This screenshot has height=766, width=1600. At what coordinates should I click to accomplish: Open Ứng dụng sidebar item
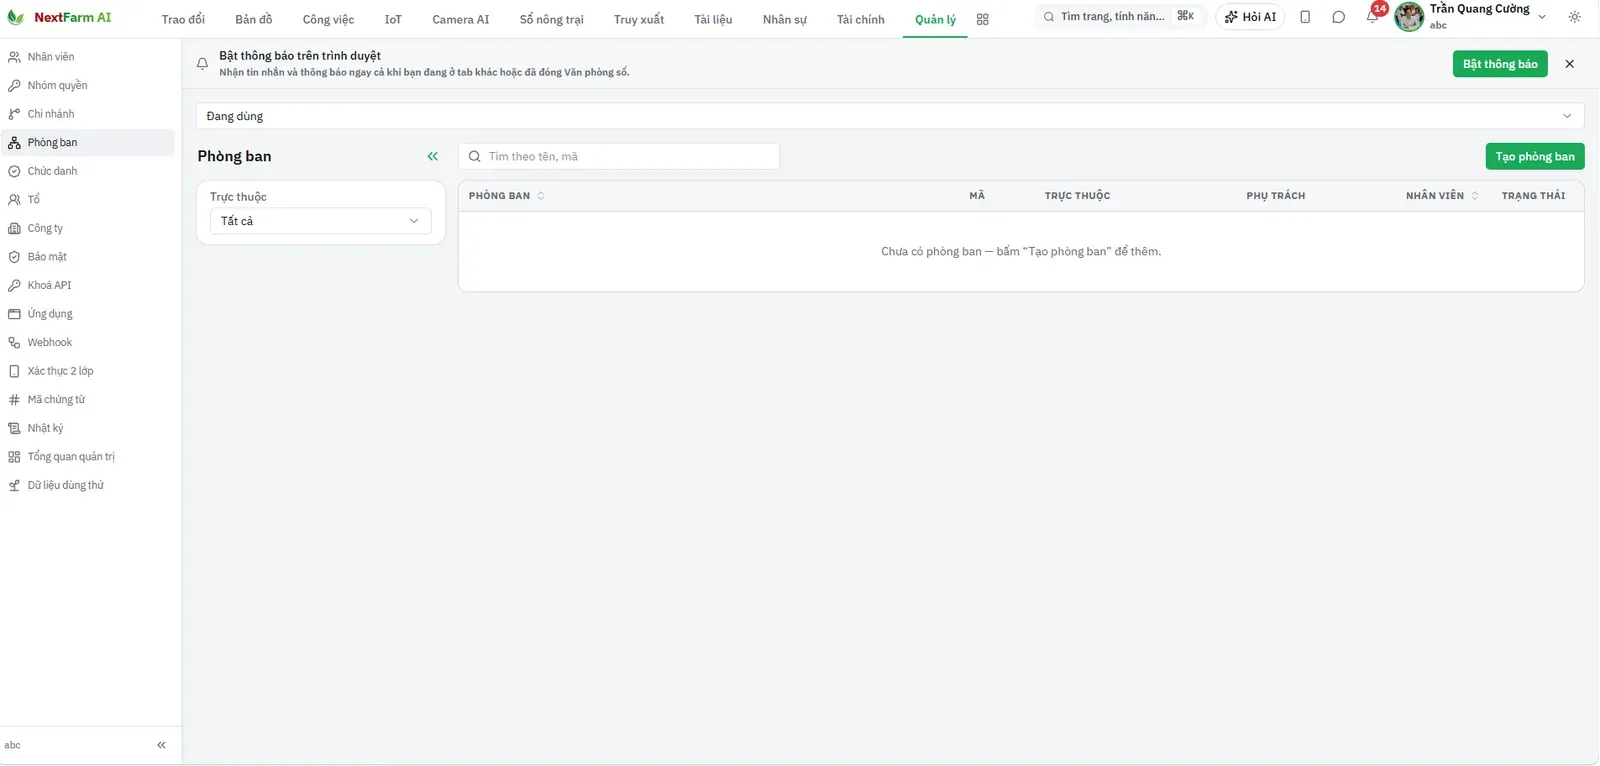(87, 314)
